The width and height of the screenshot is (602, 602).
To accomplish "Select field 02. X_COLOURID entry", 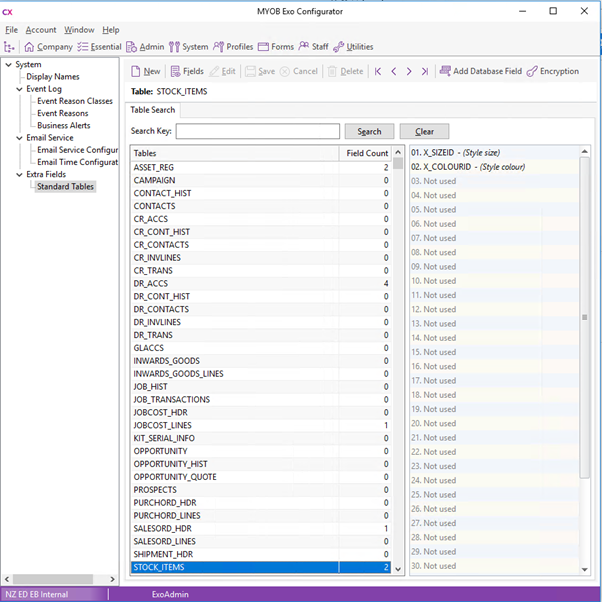I will tap(494, 167).
